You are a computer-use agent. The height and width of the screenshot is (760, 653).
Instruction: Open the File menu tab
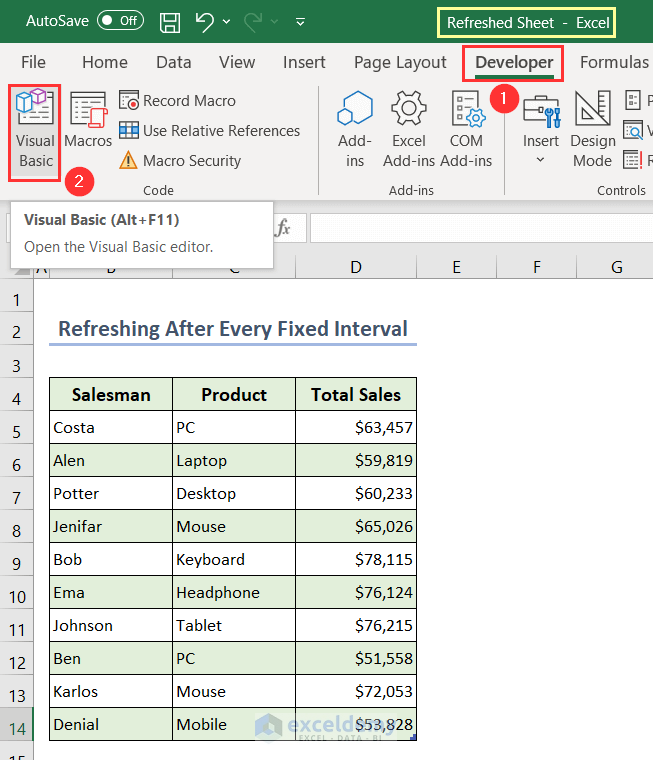(x=33, y=62)
